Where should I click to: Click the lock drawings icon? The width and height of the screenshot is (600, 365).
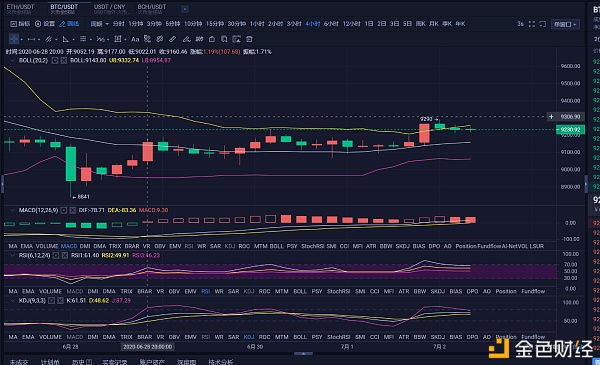[212, 39]
